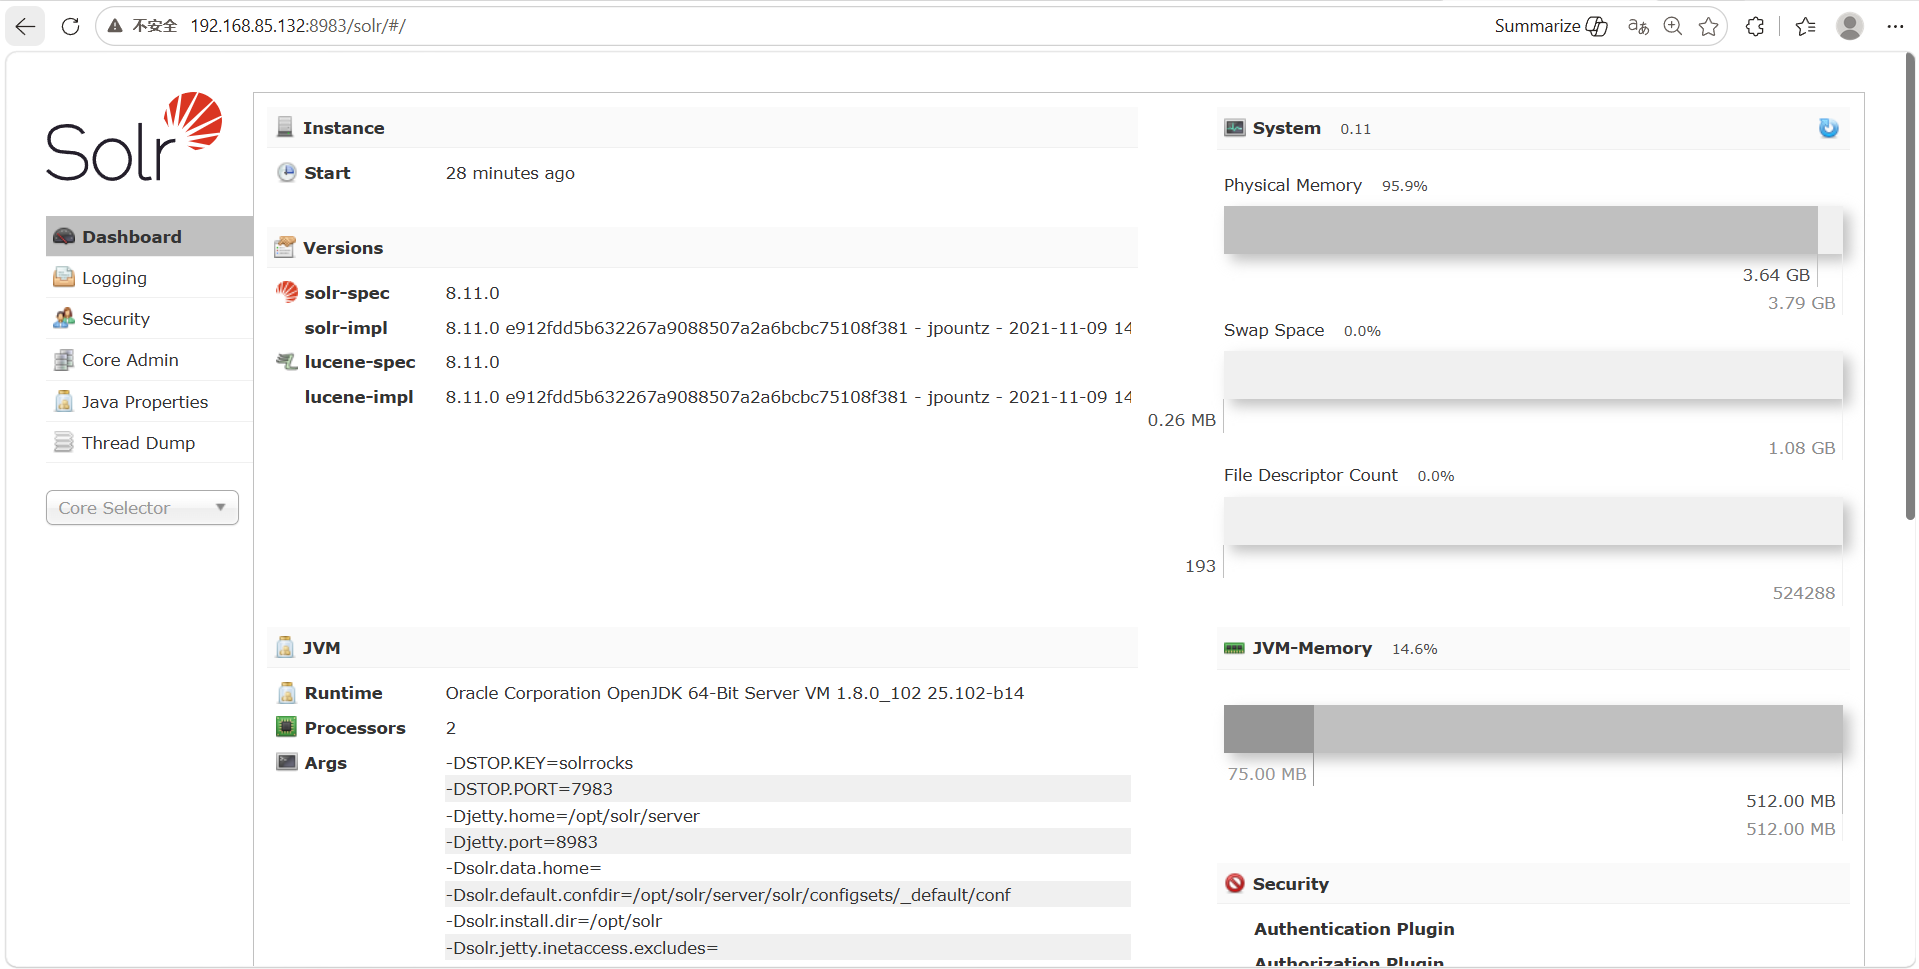Image resolution: width=1919 pixels, height=969 pixels.
Task: Click the JVM-Memory usage bar
Action: (1533, 729)
